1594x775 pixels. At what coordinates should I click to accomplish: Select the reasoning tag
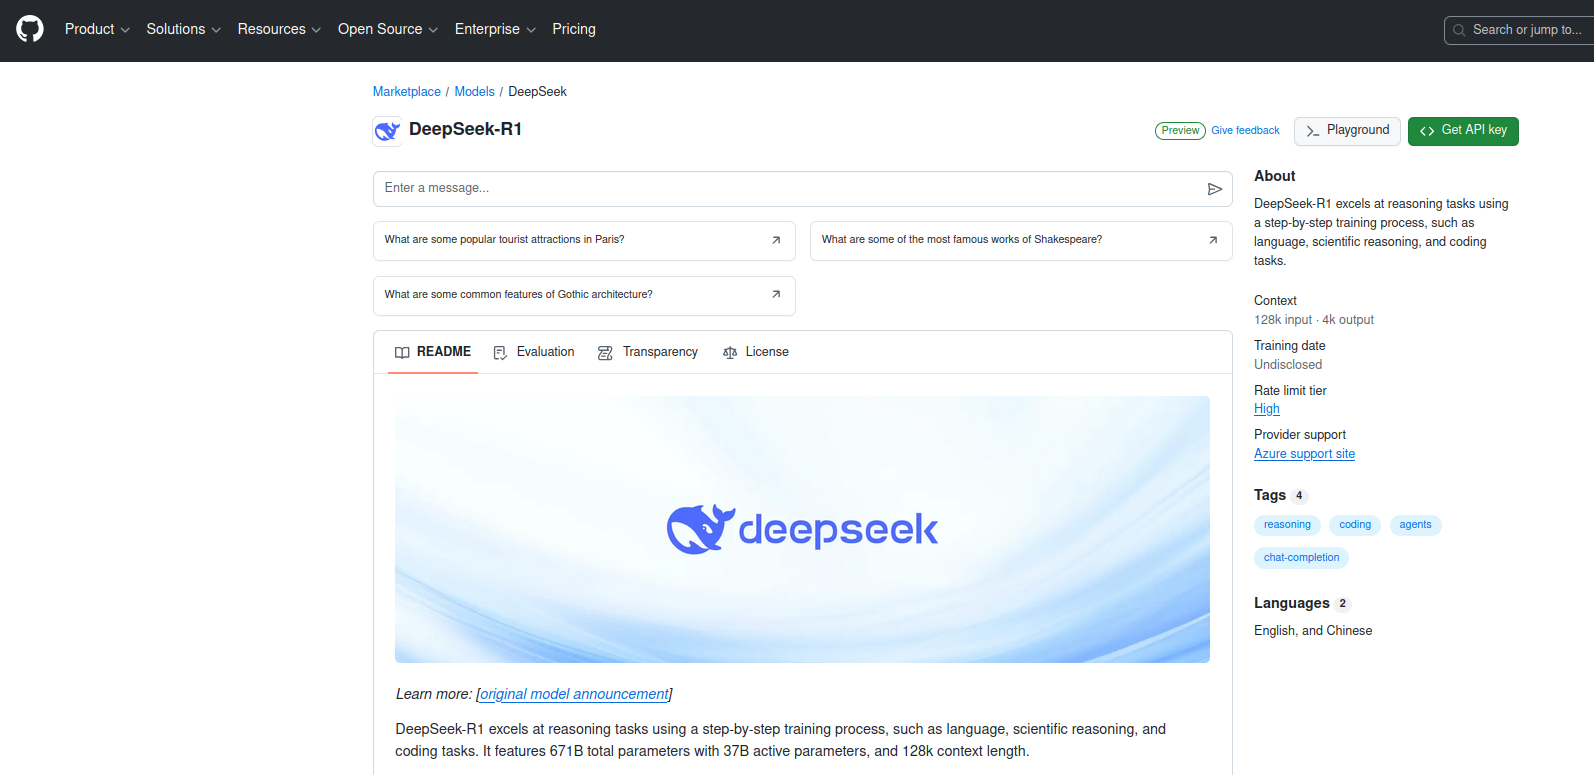(x=1287, y=525)
